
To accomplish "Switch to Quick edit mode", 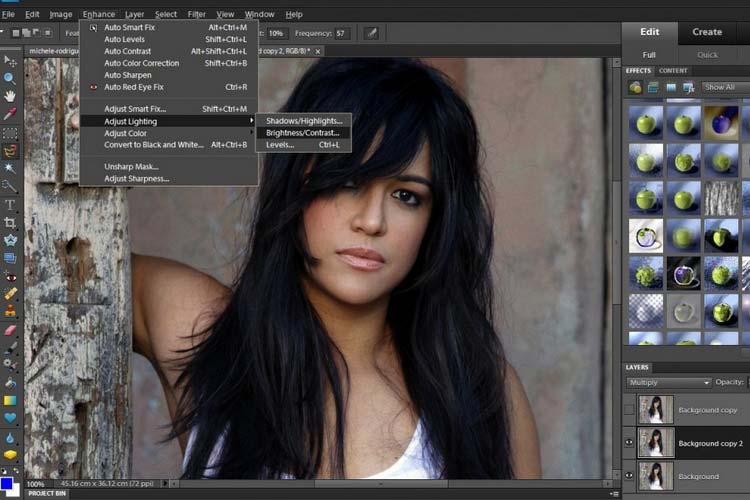I will pyautogui.click(x=707, y=55).
